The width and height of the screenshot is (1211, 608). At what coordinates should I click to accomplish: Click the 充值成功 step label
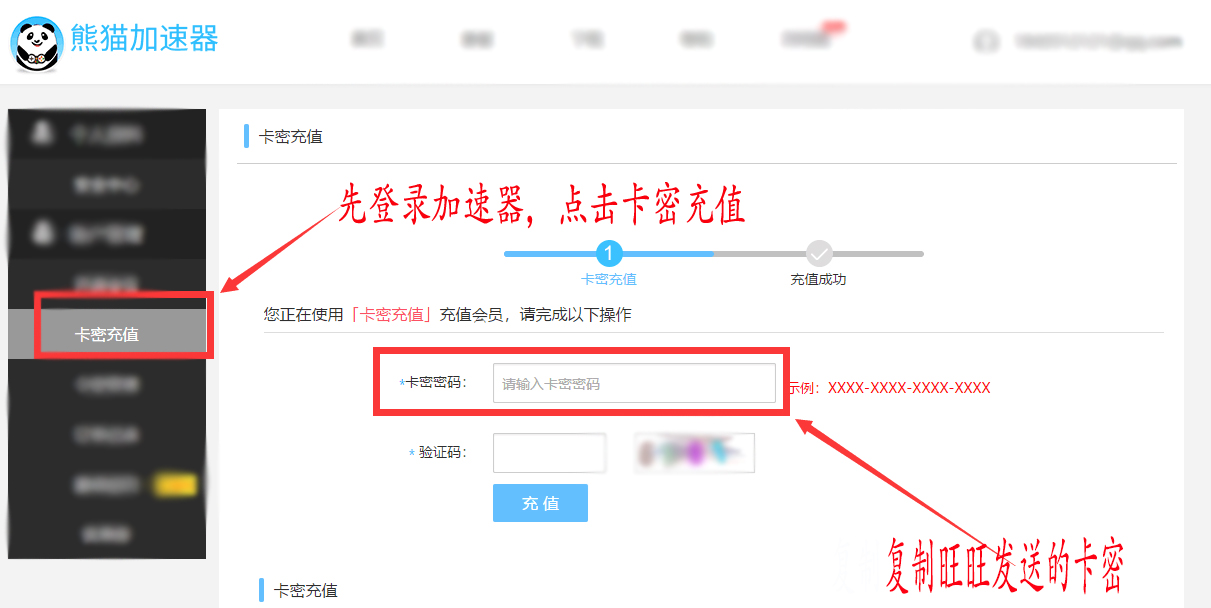pyautogui.click(x=818, y=280)
